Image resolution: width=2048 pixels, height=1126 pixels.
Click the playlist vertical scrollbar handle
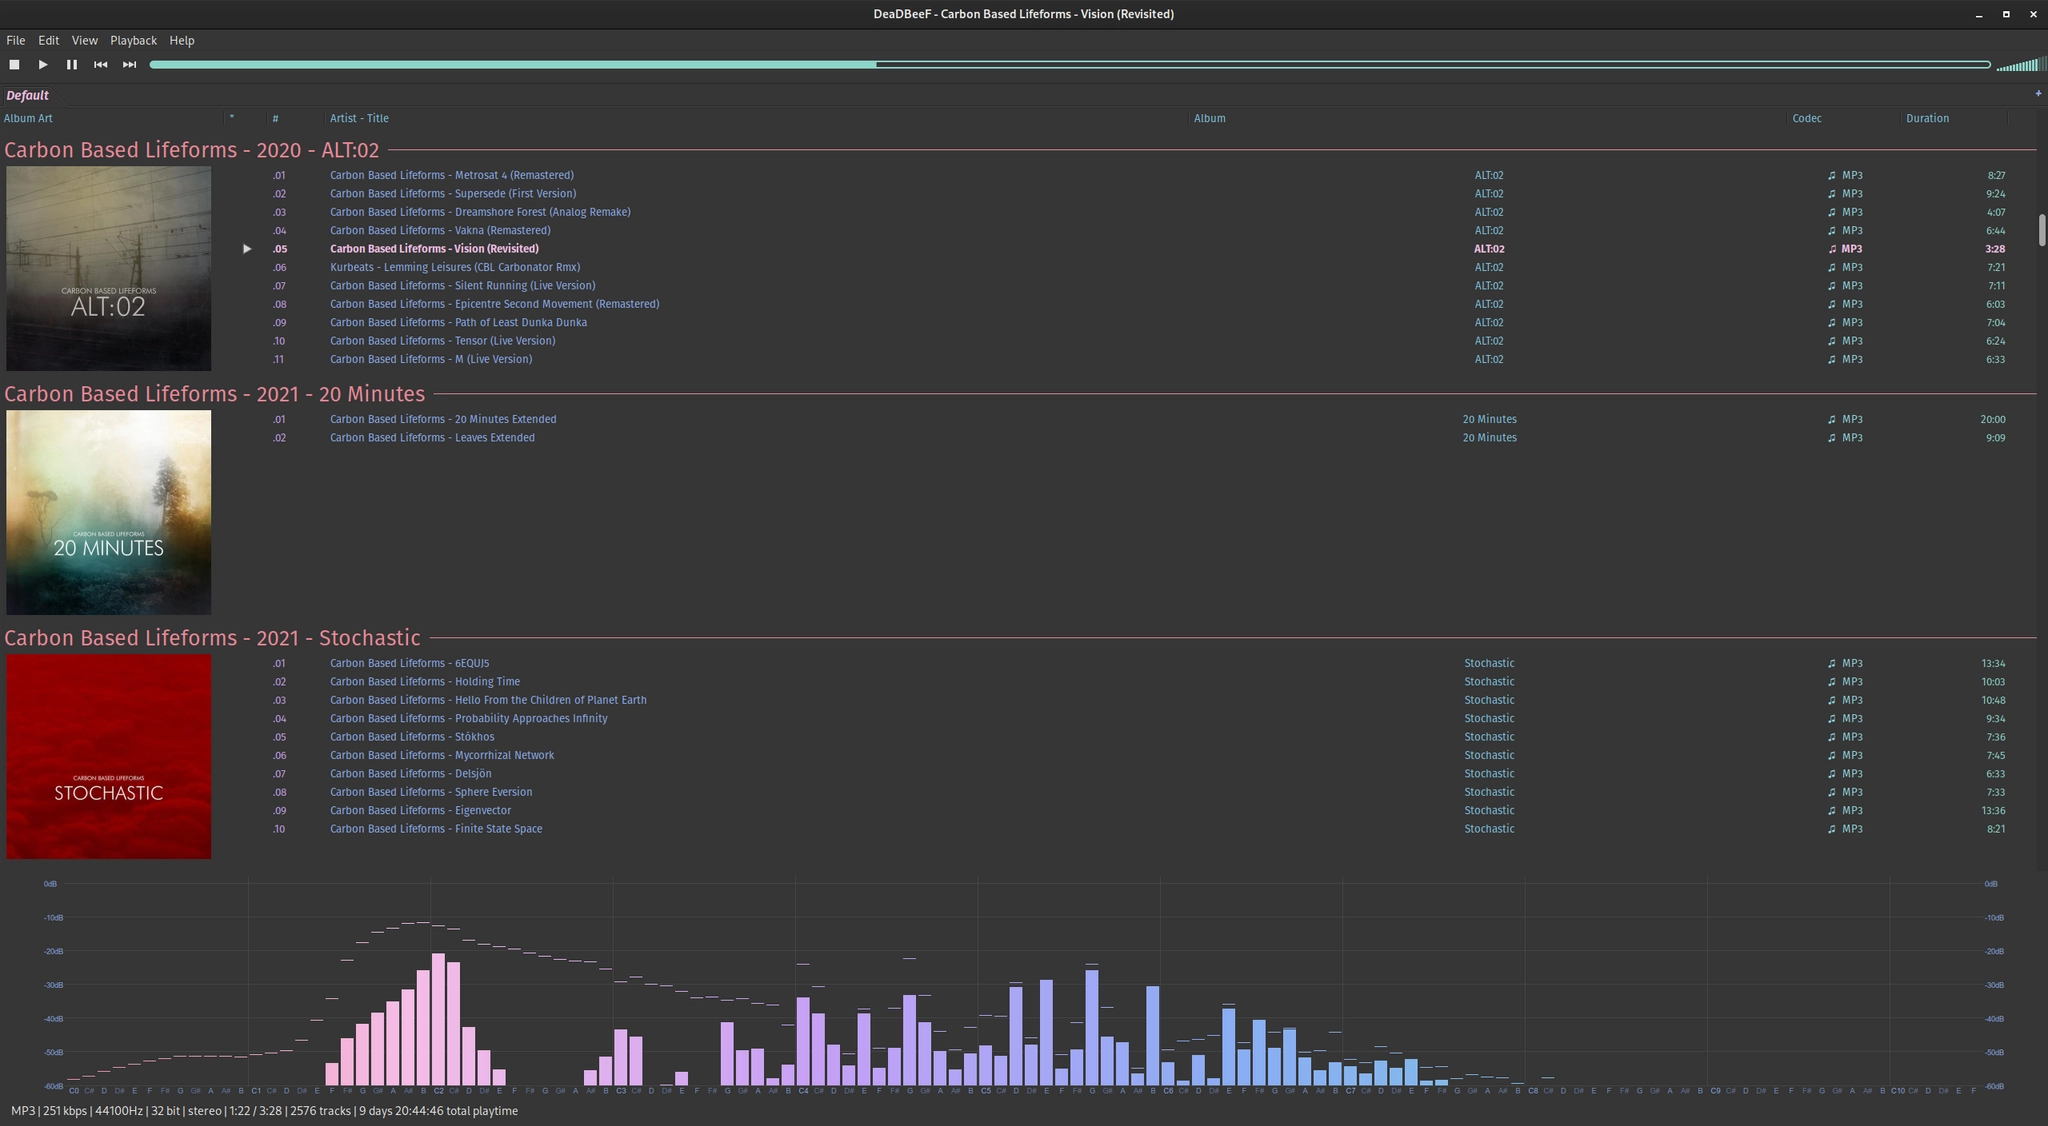[2041, 229]
